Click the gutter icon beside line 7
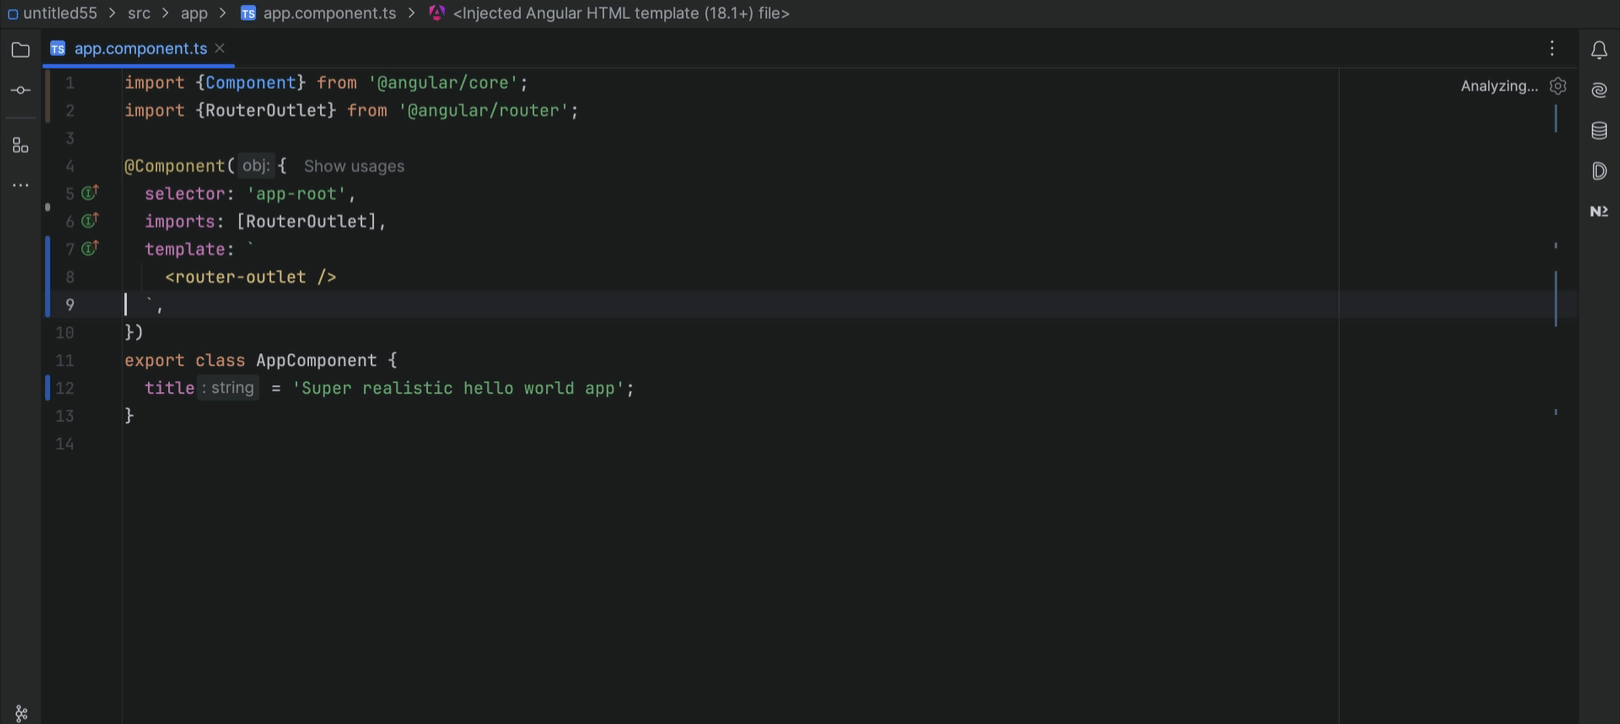Image resolution: width=1620 pixels, height=724 pixels. coord(90,248)
